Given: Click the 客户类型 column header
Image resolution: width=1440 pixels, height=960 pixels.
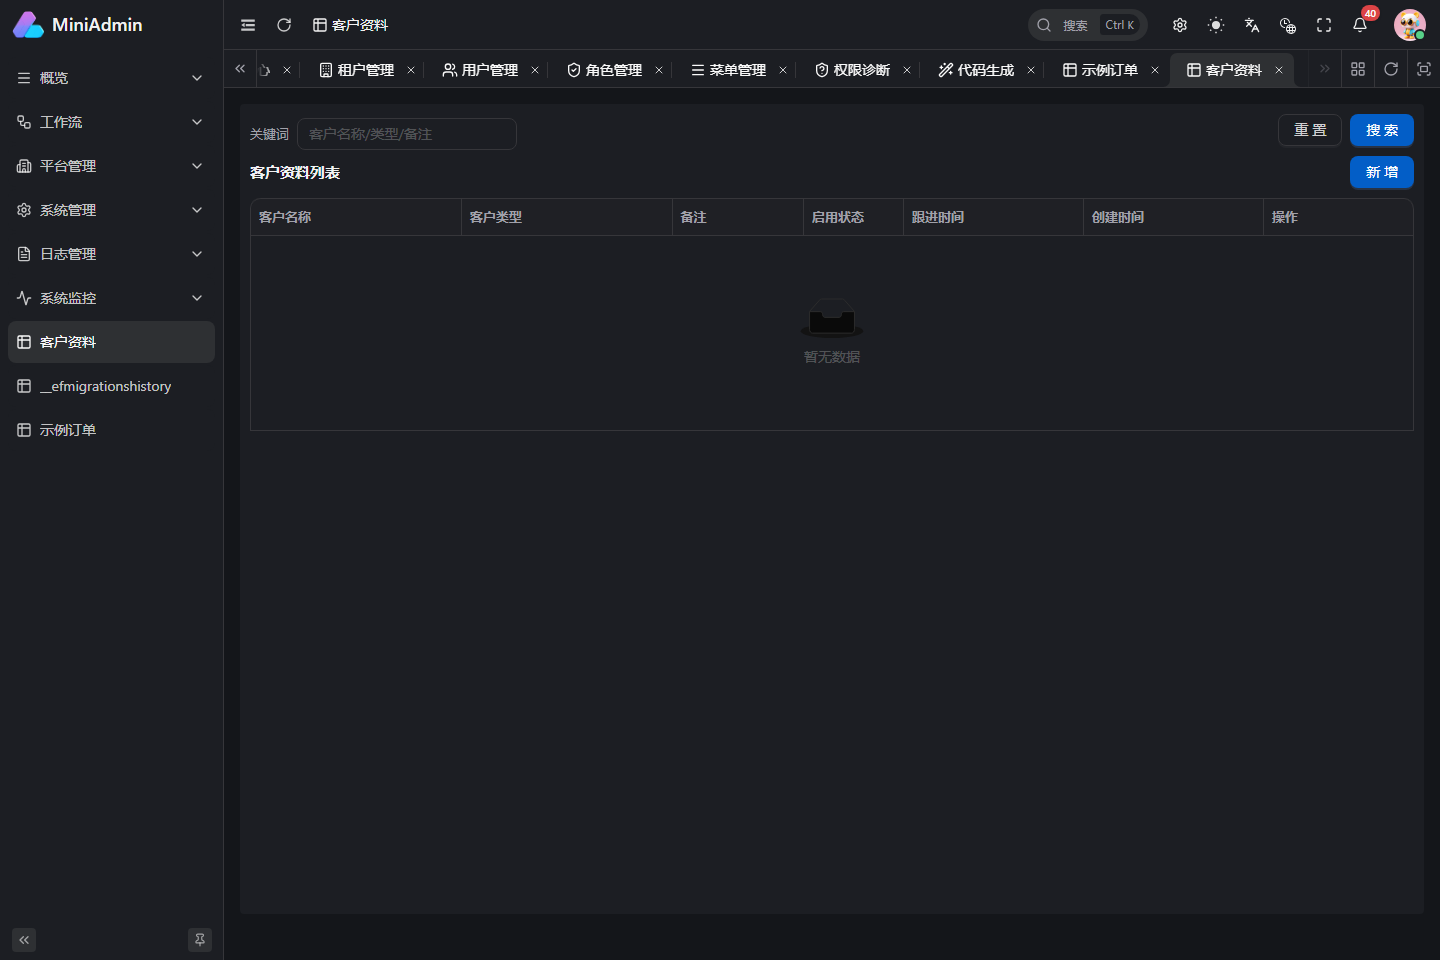Looking at the screenshot, I should [567, 217].
